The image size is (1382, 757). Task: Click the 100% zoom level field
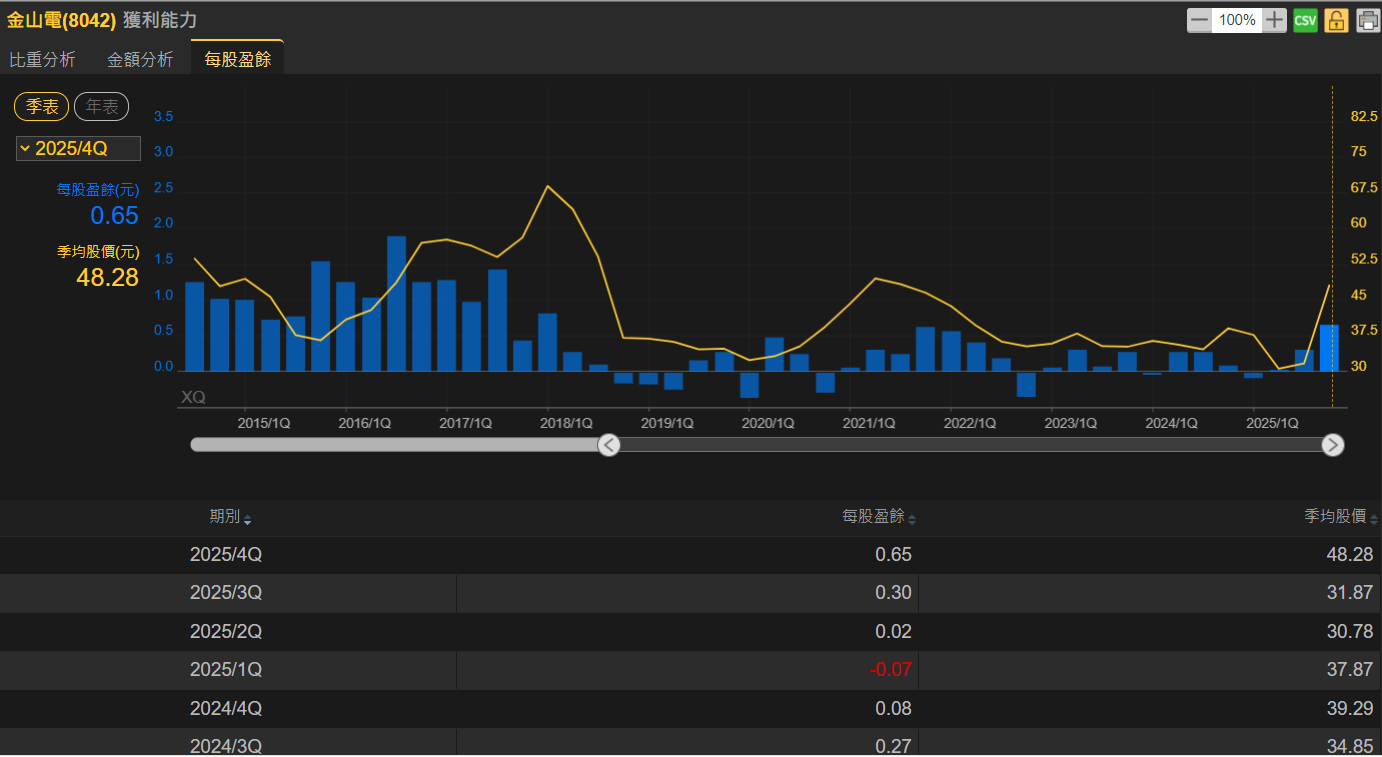(x=1237, y=20)
